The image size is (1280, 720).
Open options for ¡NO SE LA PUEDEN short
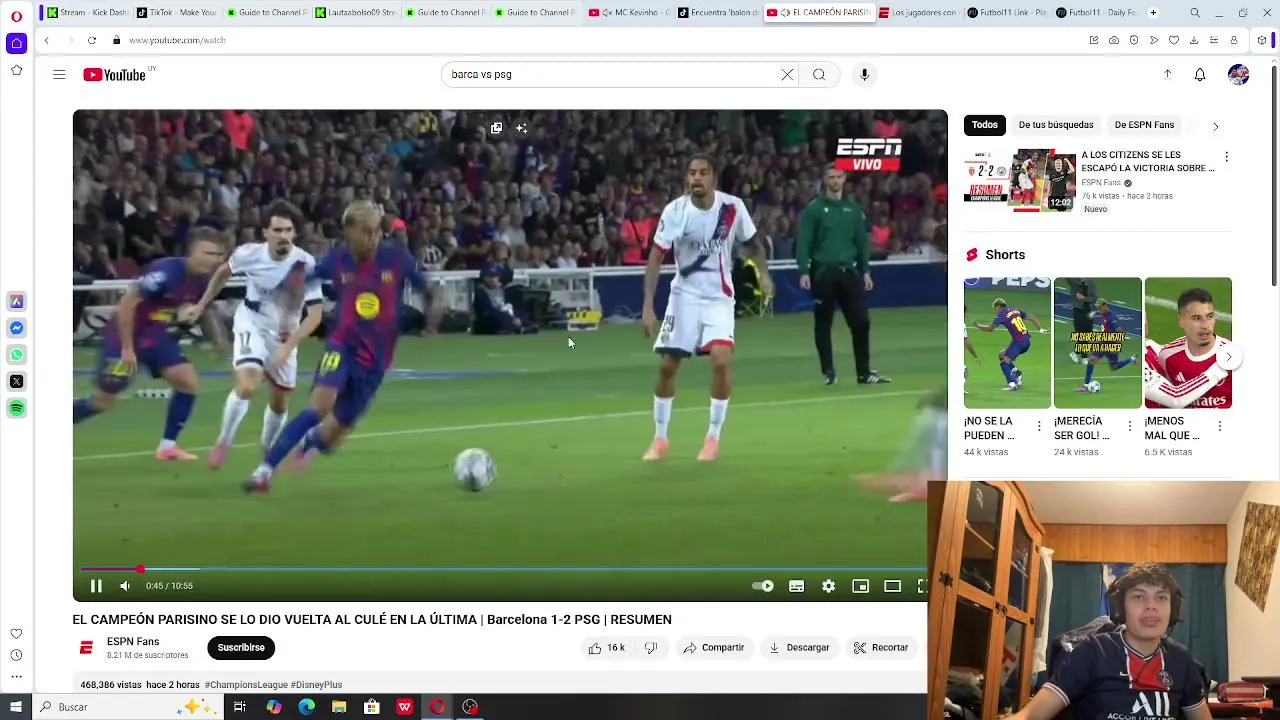[1039, 427]
